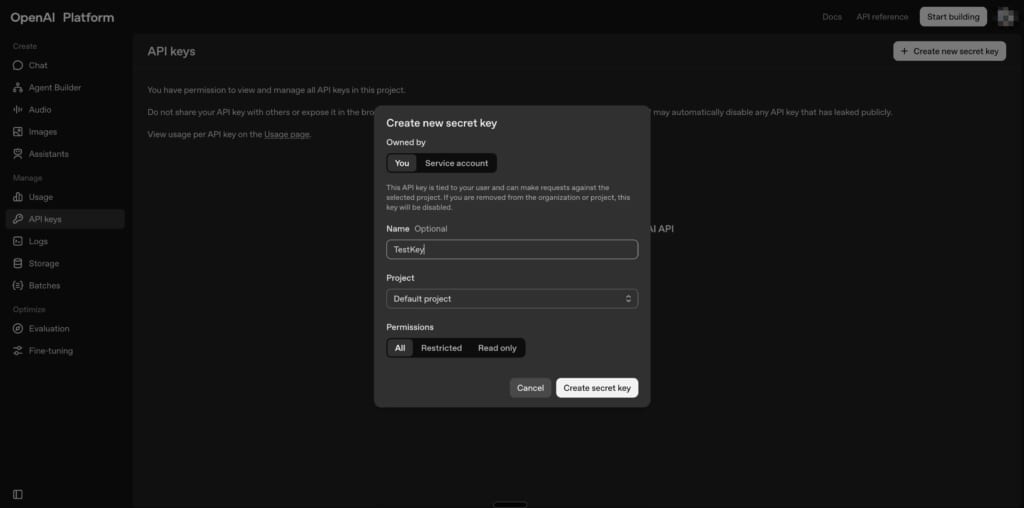
Task: Collapse the sidebar with the panel icon
Action: pos(18,494)
